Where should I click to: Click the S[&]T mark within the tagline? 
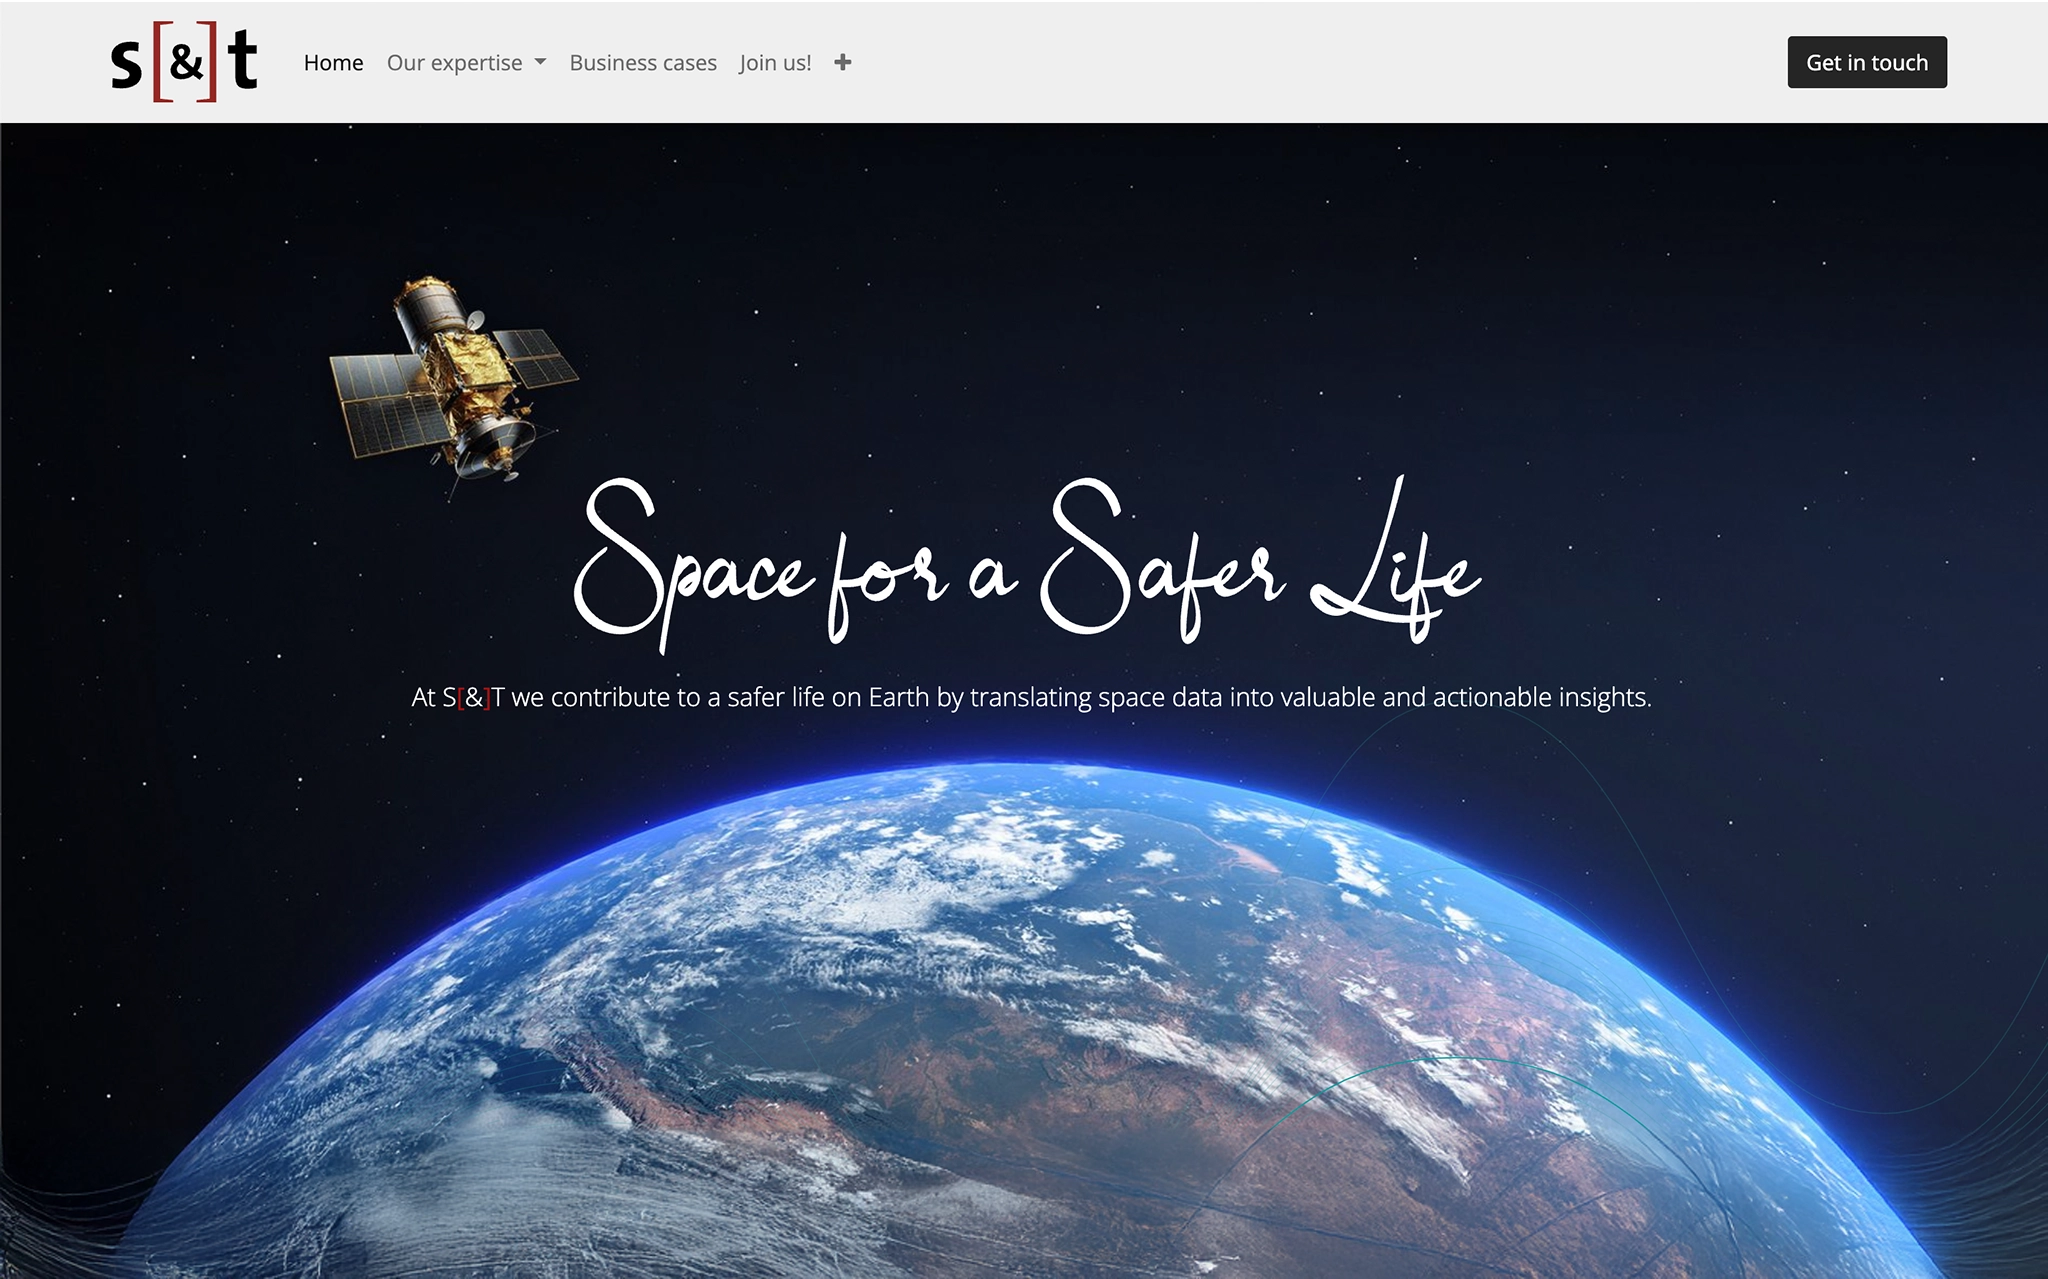[472, 698]
